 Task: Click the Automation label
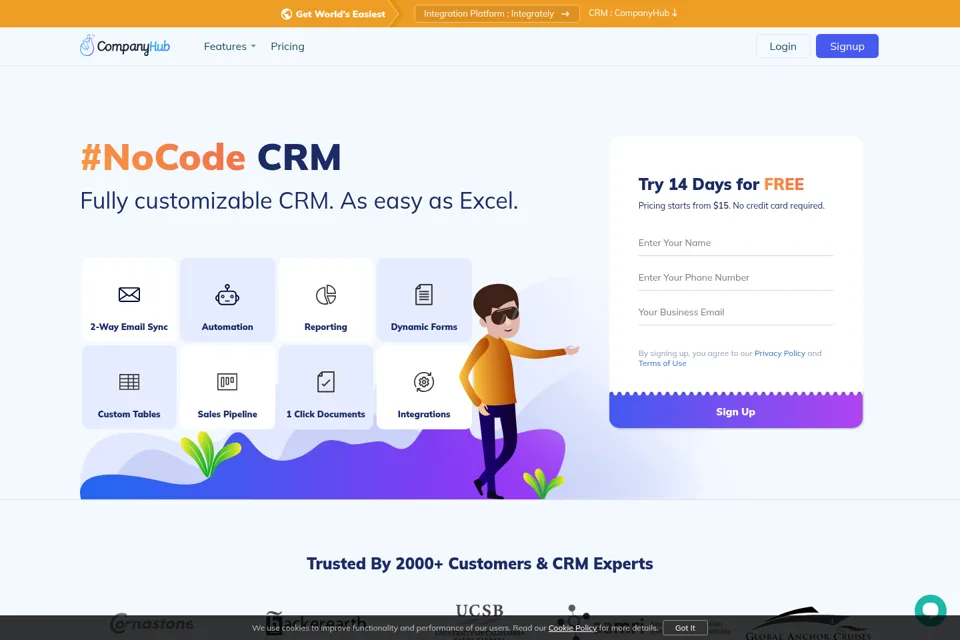pos(227,327)
